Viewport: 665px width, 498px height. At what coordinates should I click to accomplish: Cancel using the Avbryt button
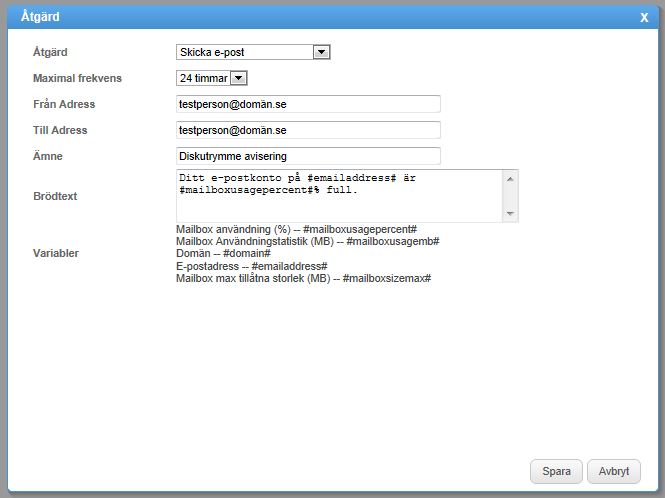click(x=613, y=472)
